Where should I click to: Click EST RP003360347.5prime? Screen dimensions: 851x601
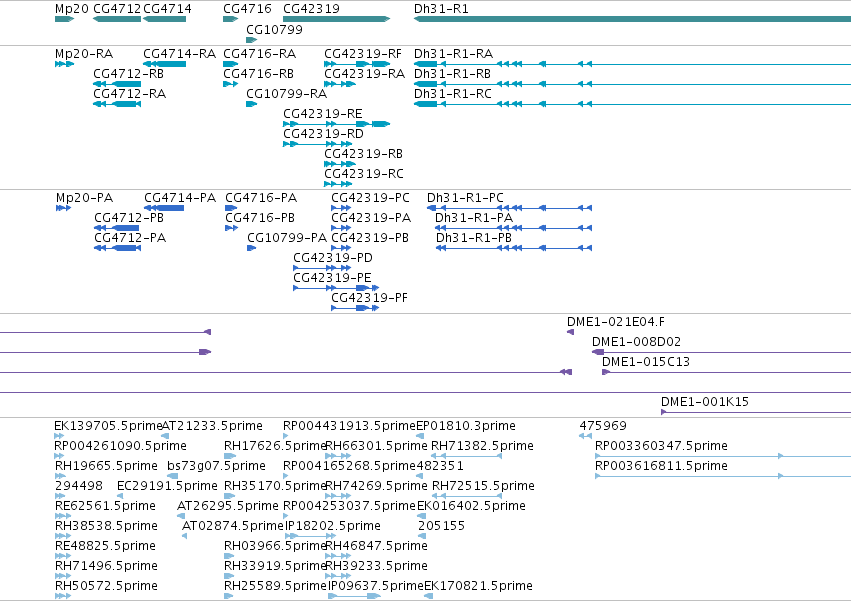point(661,446)
